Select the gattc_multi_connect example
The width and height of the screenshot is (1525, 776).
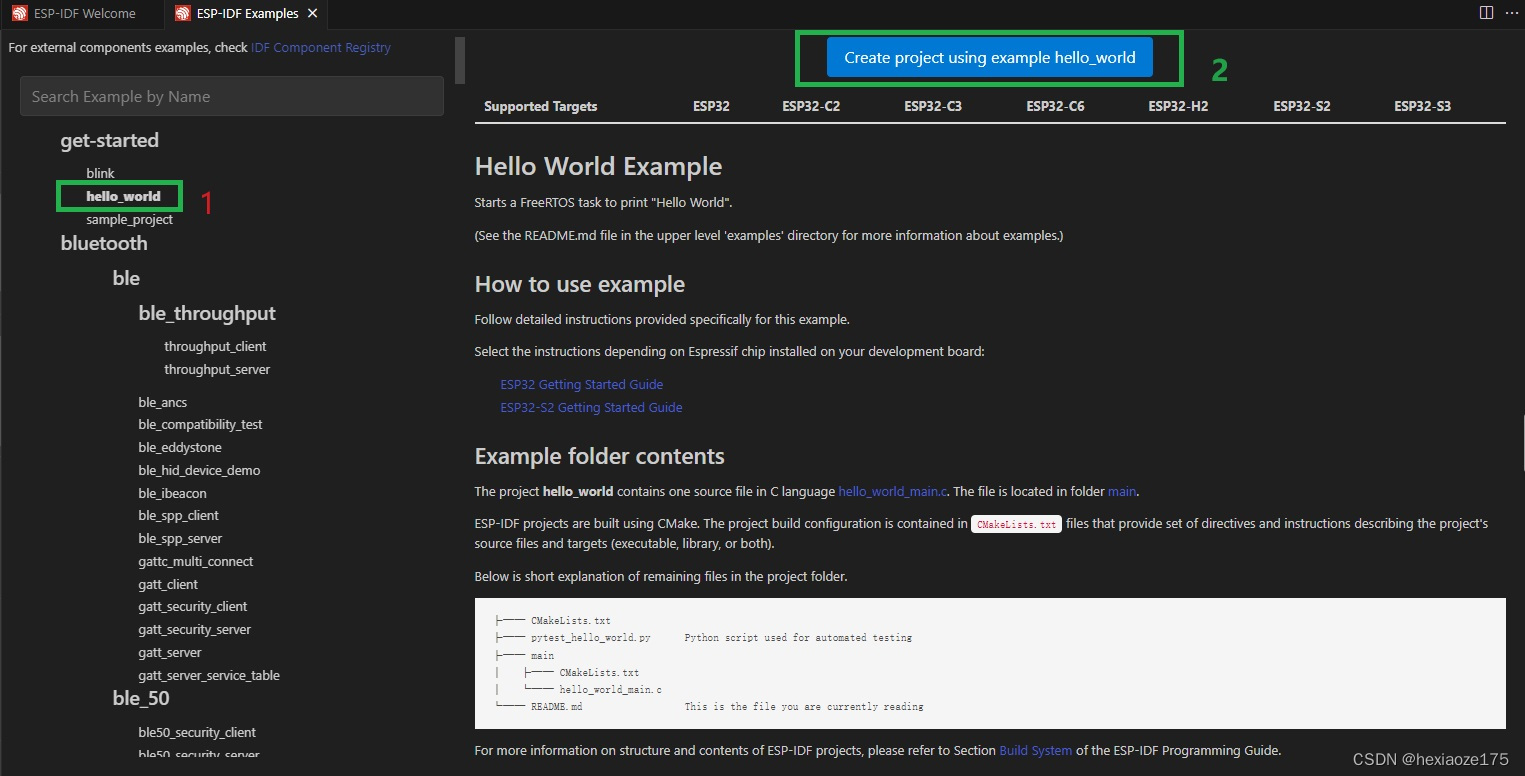[196, 561]
